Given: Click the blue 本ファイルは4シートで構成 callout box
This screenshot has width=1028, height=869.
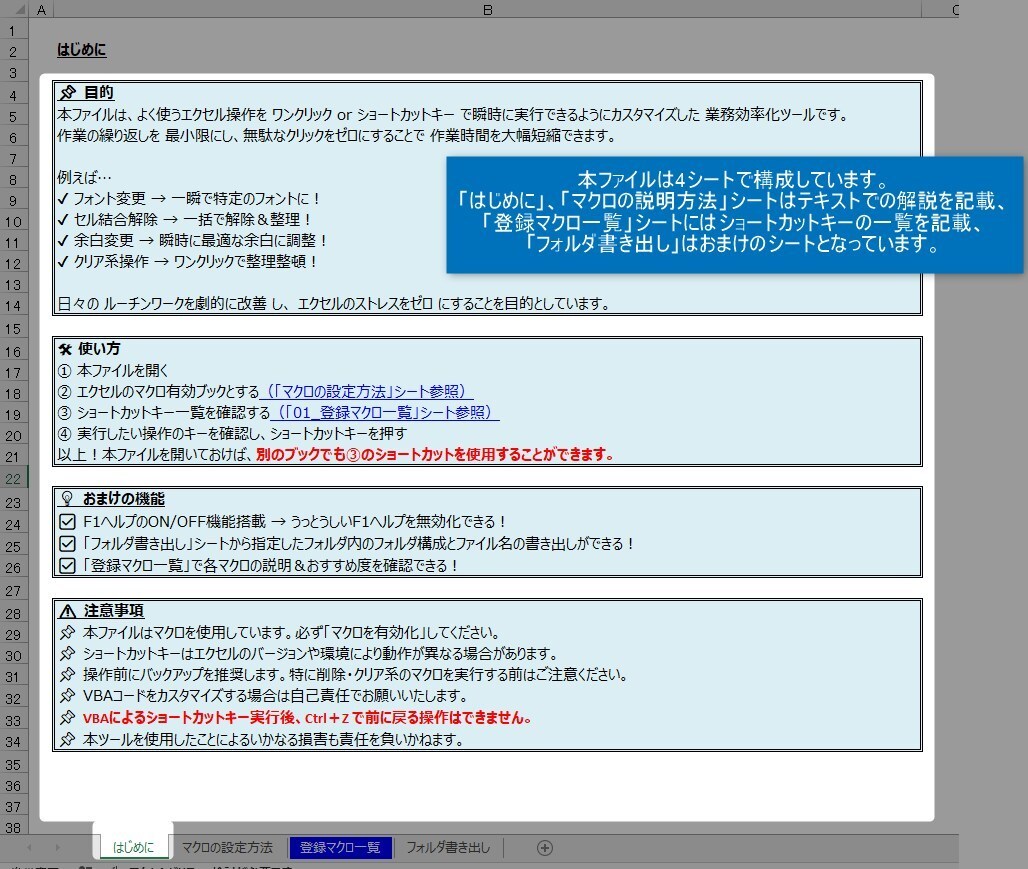Looking at the screenshot, I should click(734, 214).
